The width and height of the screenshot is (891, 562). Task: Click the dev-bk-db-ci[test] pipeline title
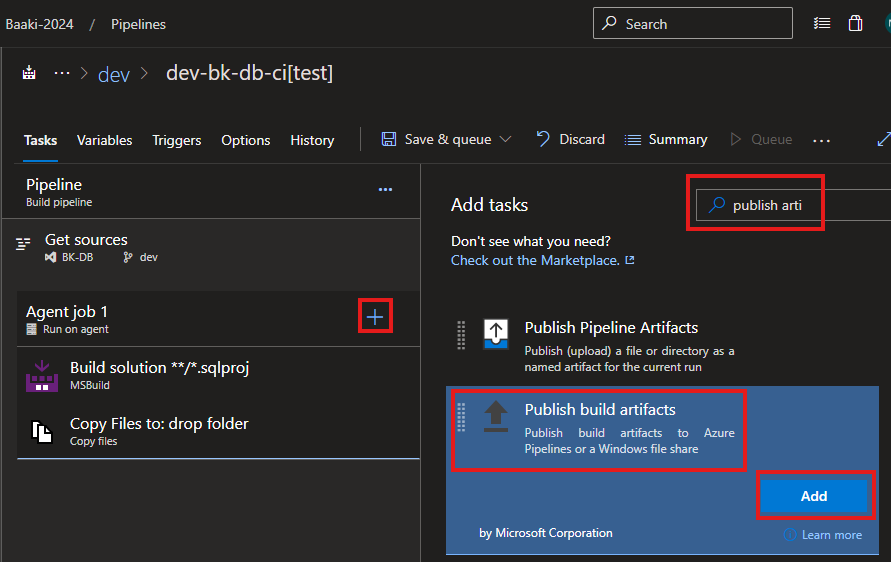(249, 73)
